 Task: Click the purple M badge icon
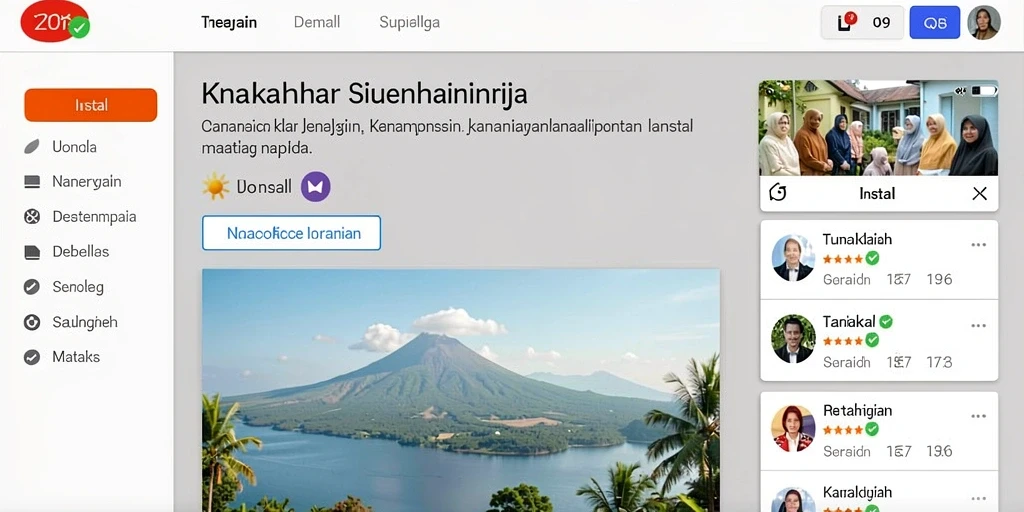(x=315, y=187)
